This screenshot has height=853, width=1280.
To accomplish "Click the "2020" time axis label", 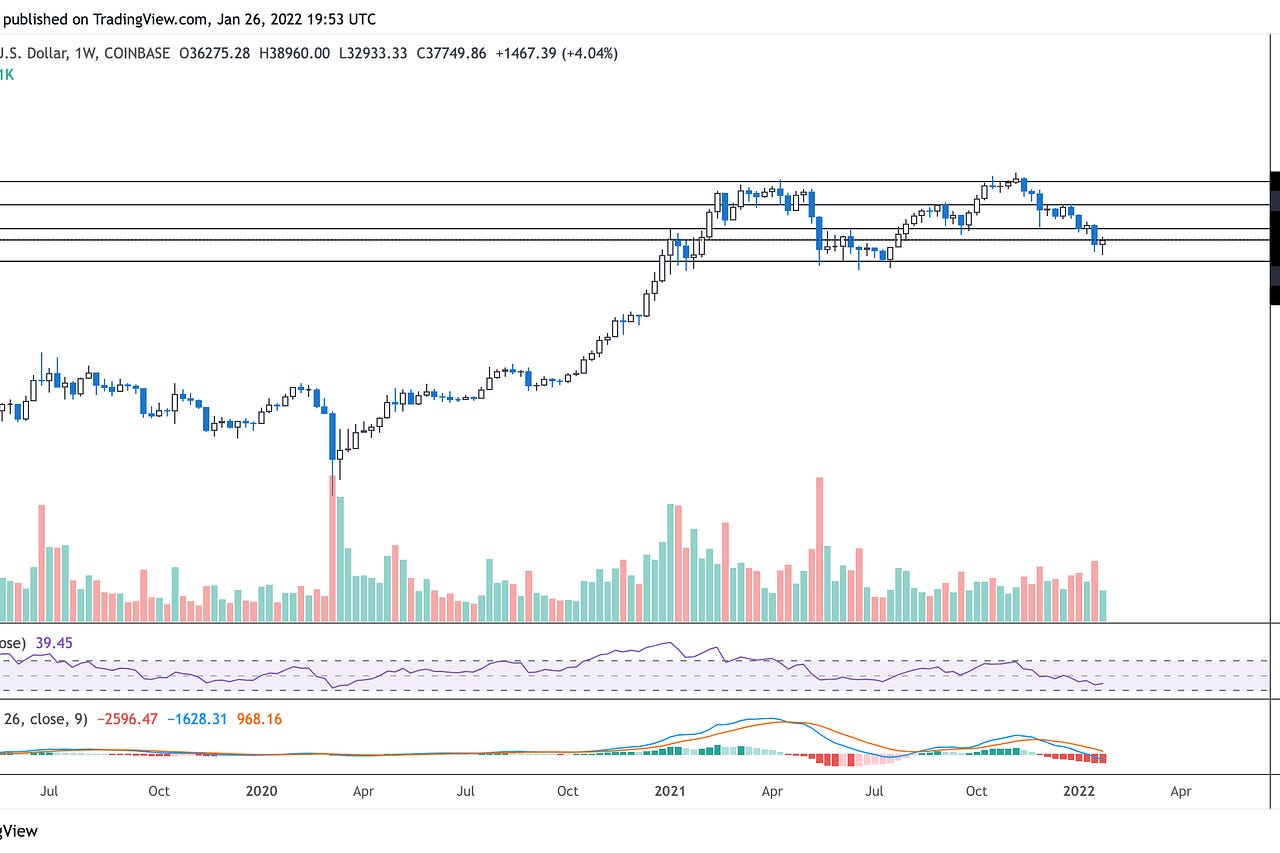I will click(x=261, y=791).
